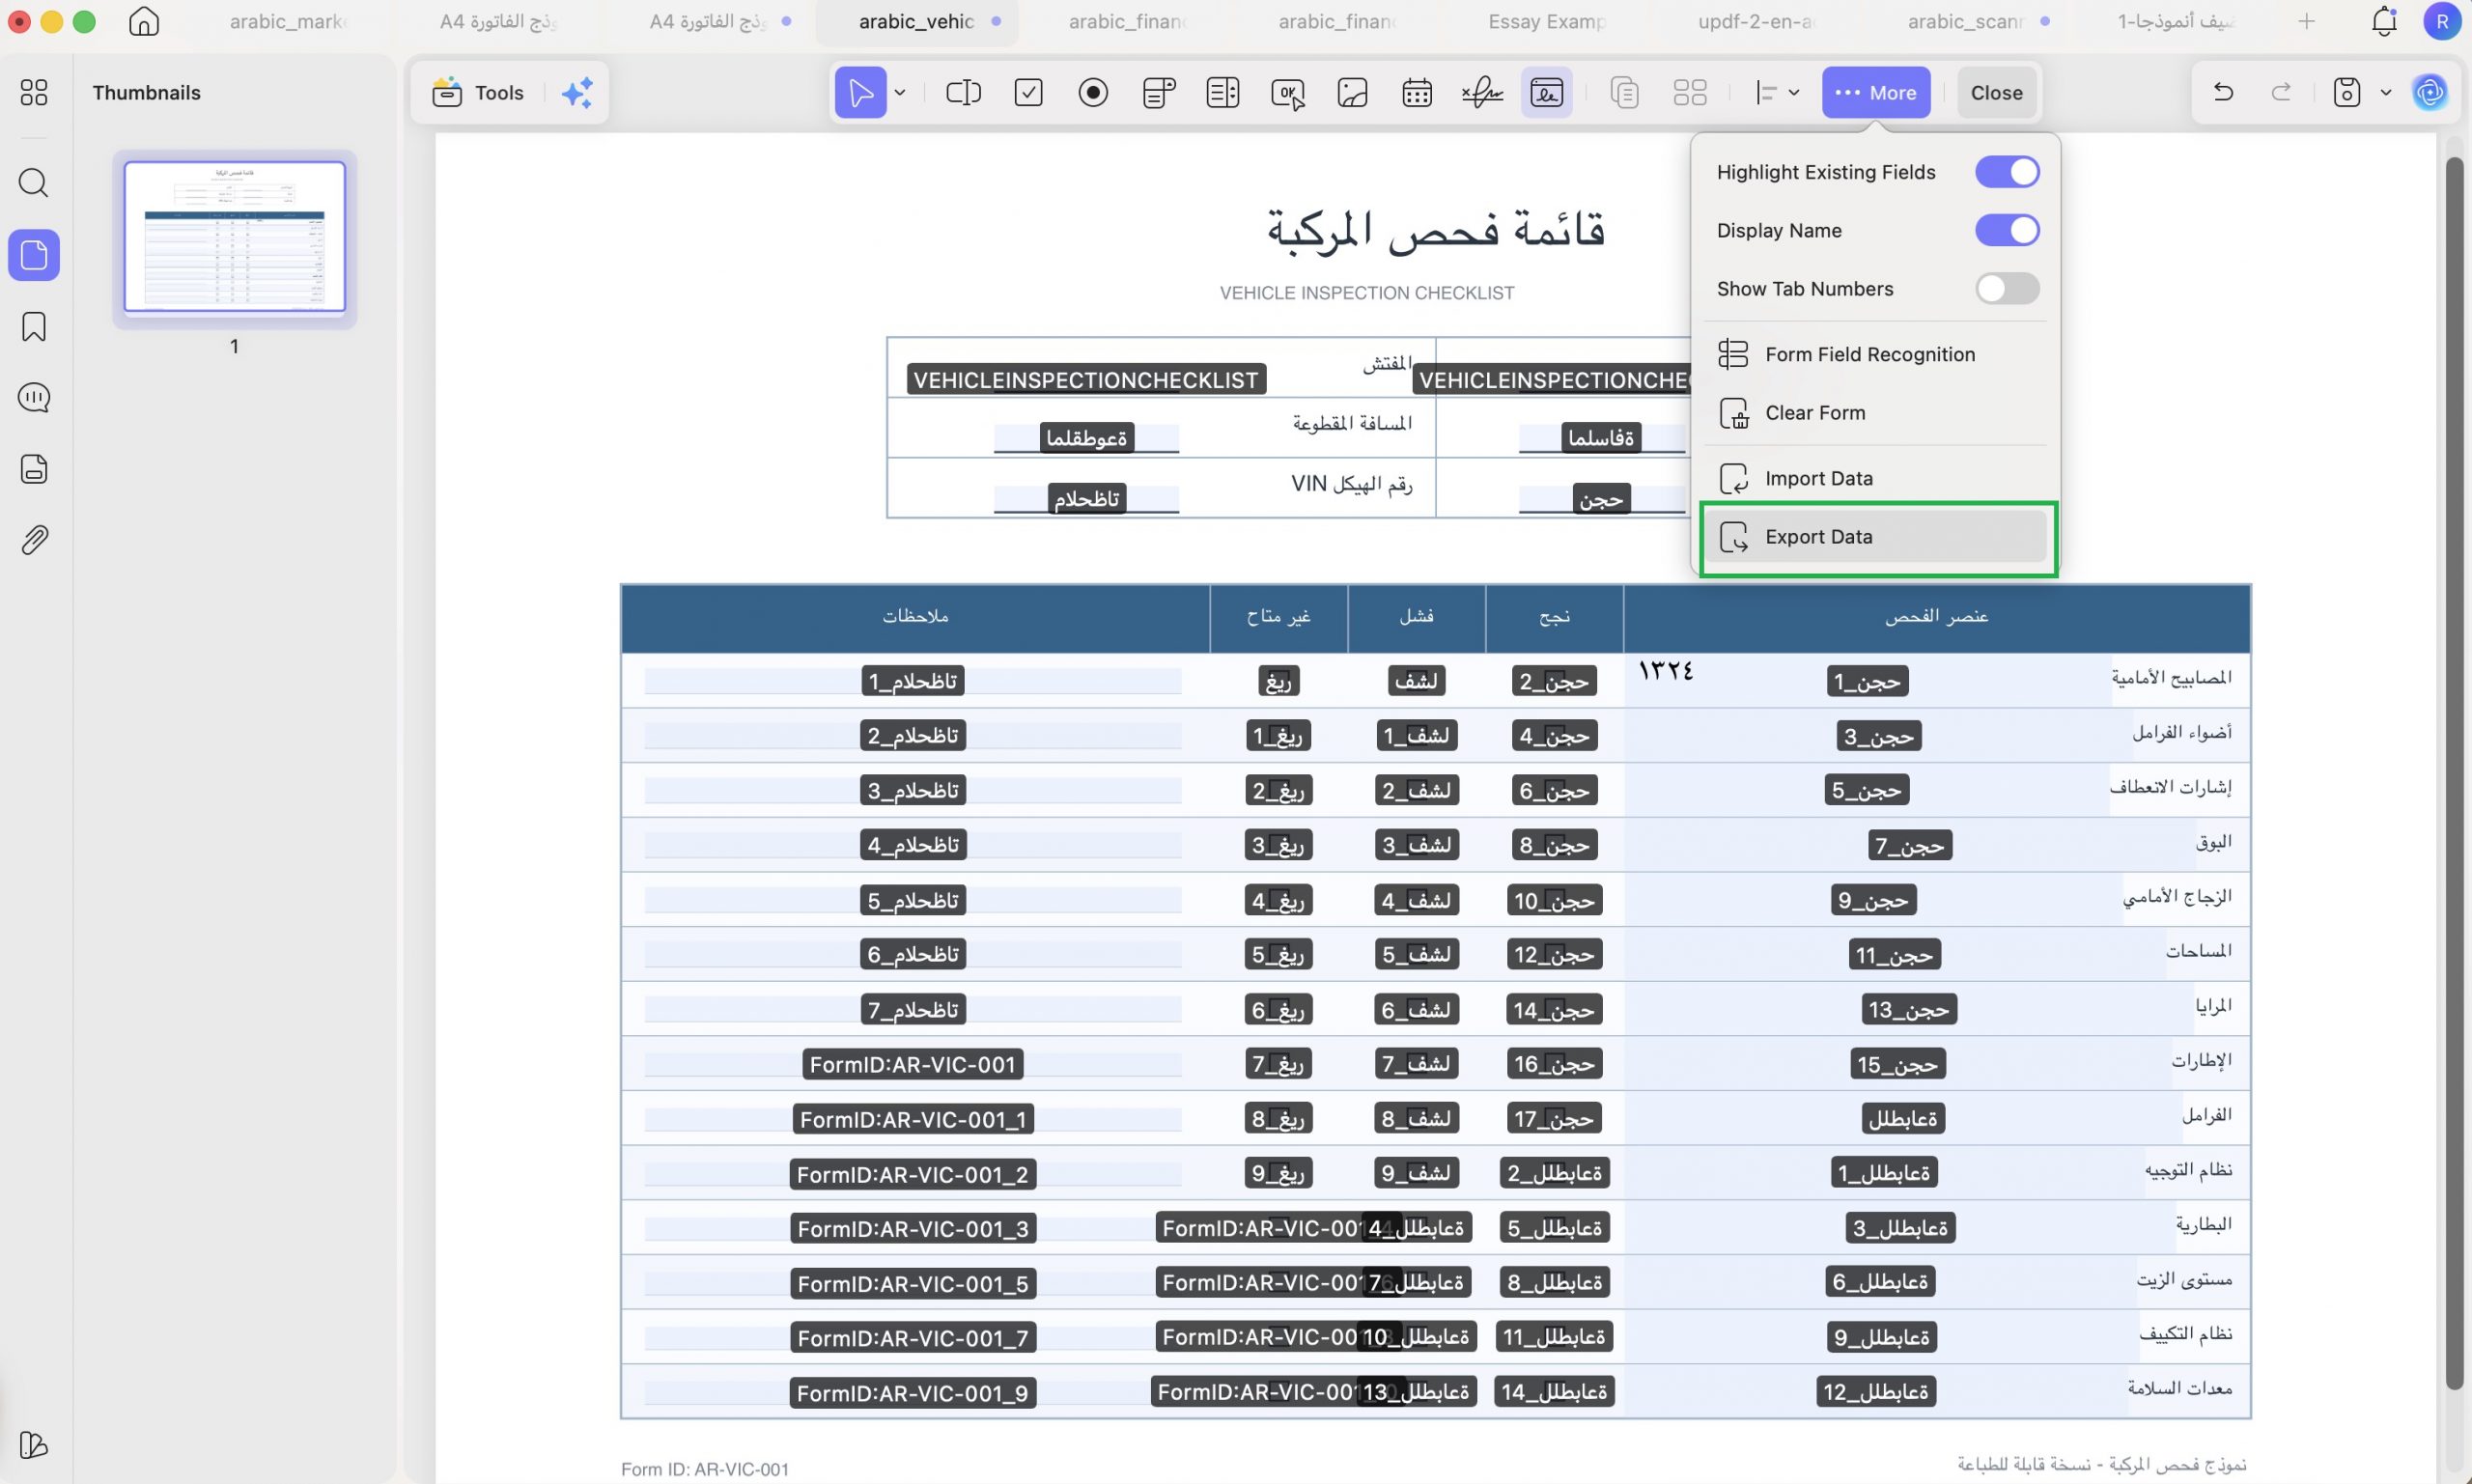Choose the image field tool
2472x1484 pixels.
point(1352,93)
